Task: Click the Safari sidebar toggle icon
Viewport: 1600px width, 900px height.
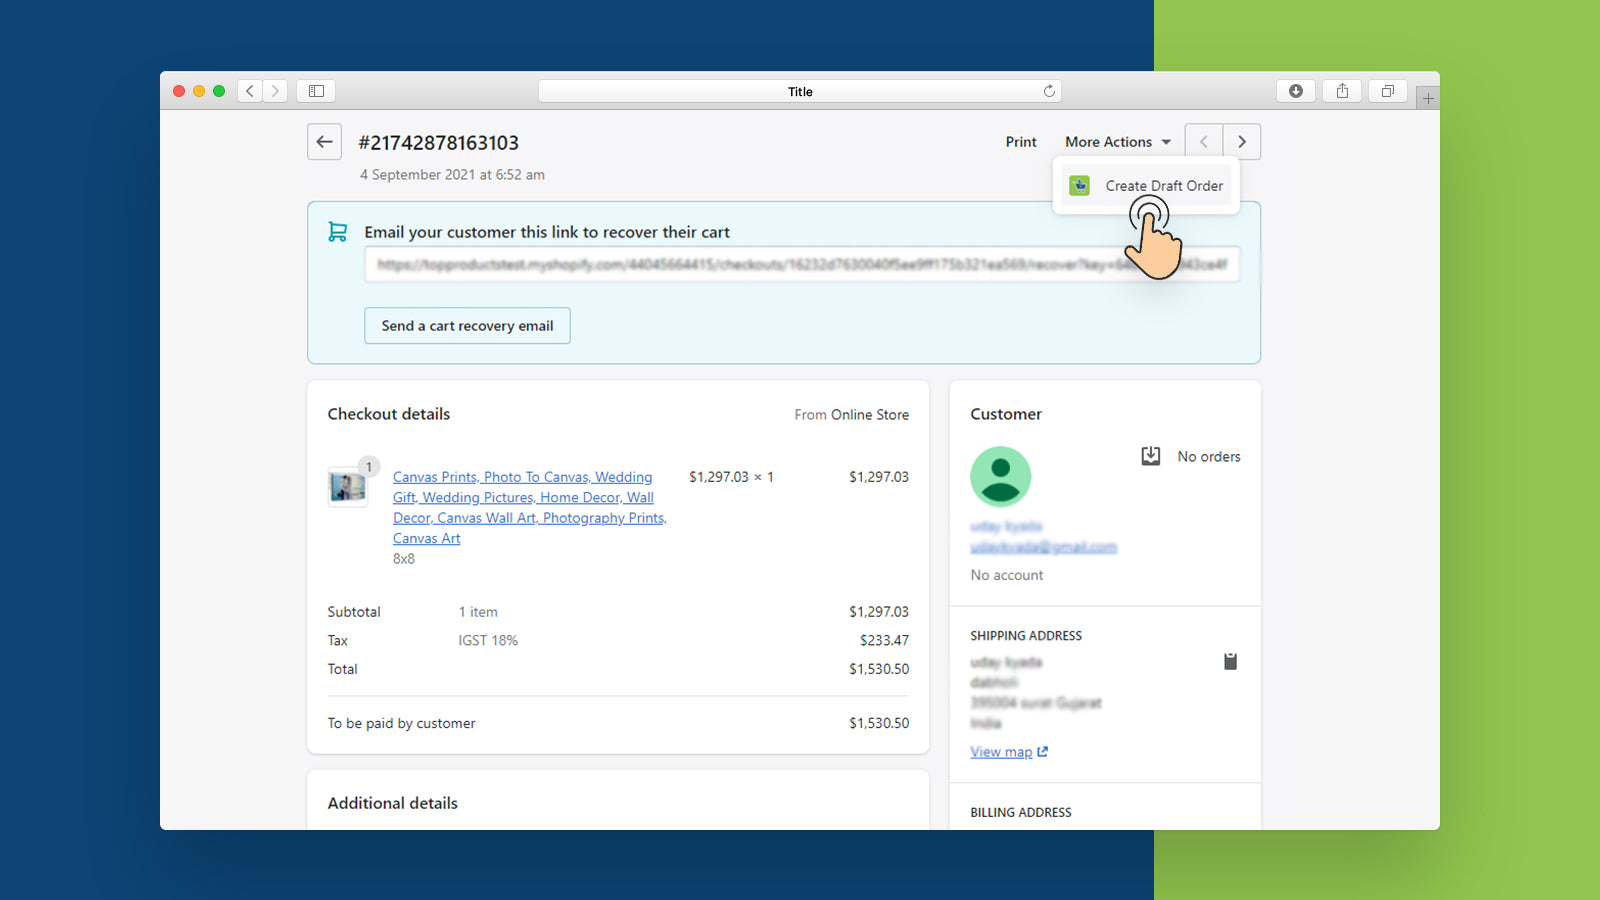Action: (316, 91)
